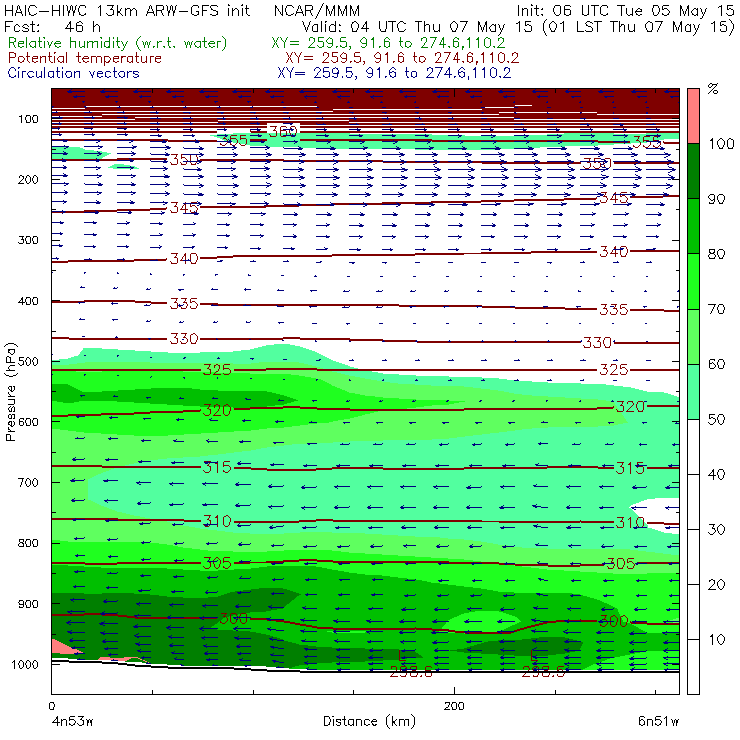Viewport: 740px width, 740px height.
Task: Click the "%" unit above the colorbar
Action: point(713,89)
